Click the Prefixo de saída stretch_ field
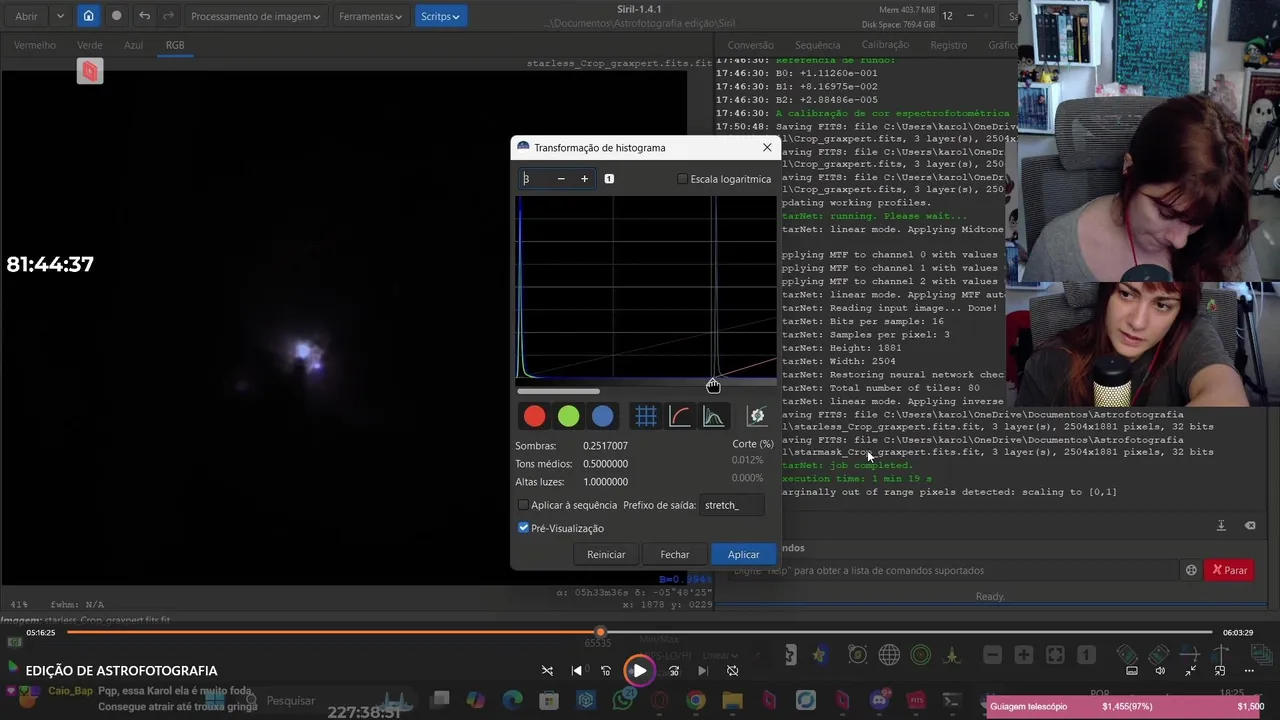 (732, 505)
